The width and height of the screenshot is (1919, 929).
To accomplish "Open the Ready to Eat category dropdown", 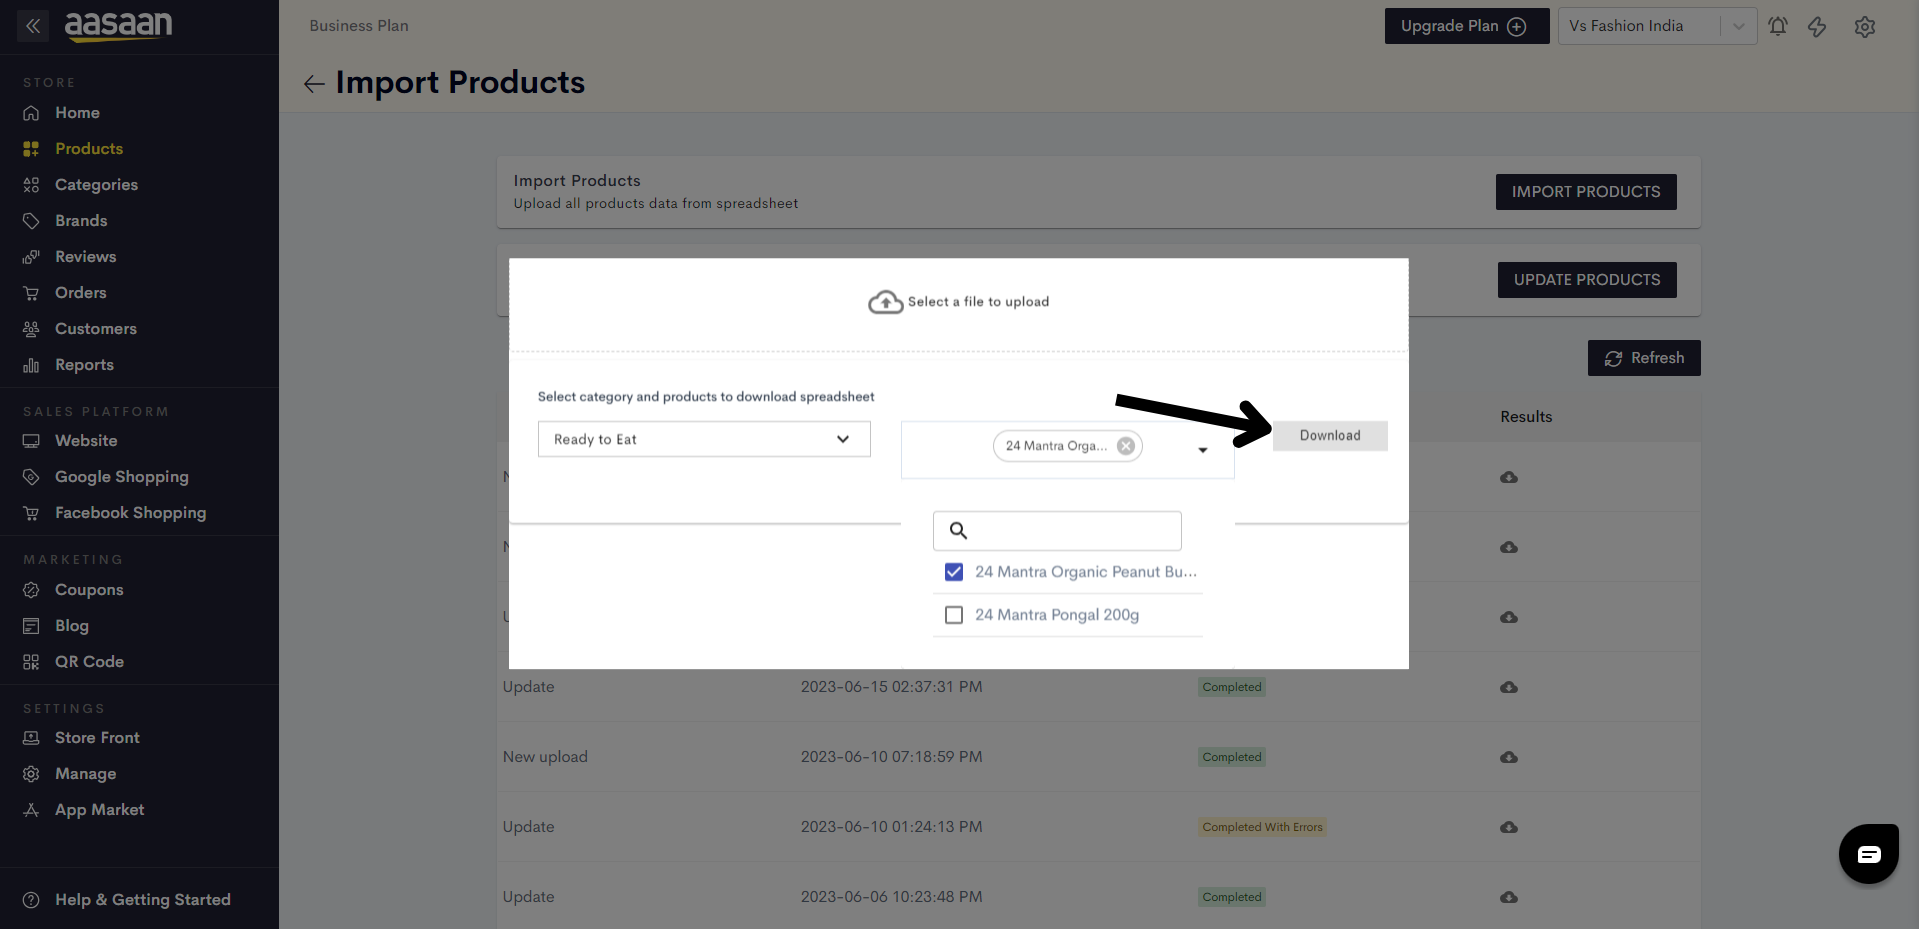I will coord(704,439).
